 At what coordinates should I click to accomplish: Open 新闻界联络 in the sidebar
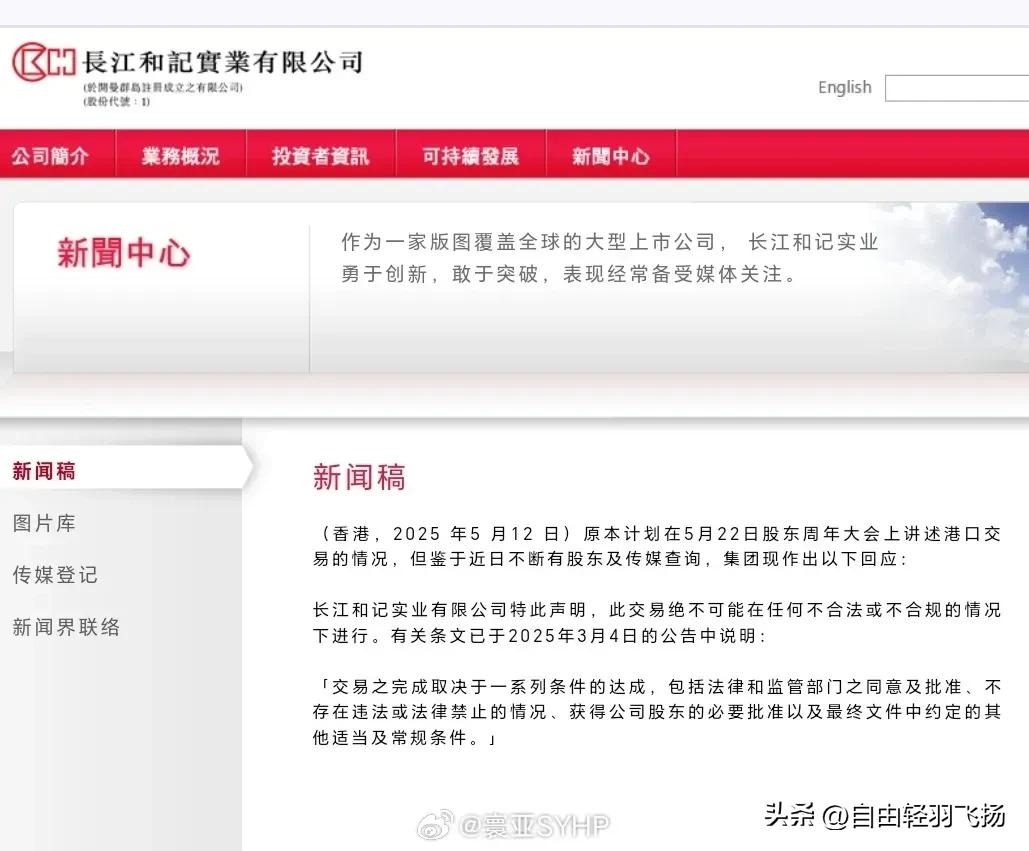click(x=66, y=627)
